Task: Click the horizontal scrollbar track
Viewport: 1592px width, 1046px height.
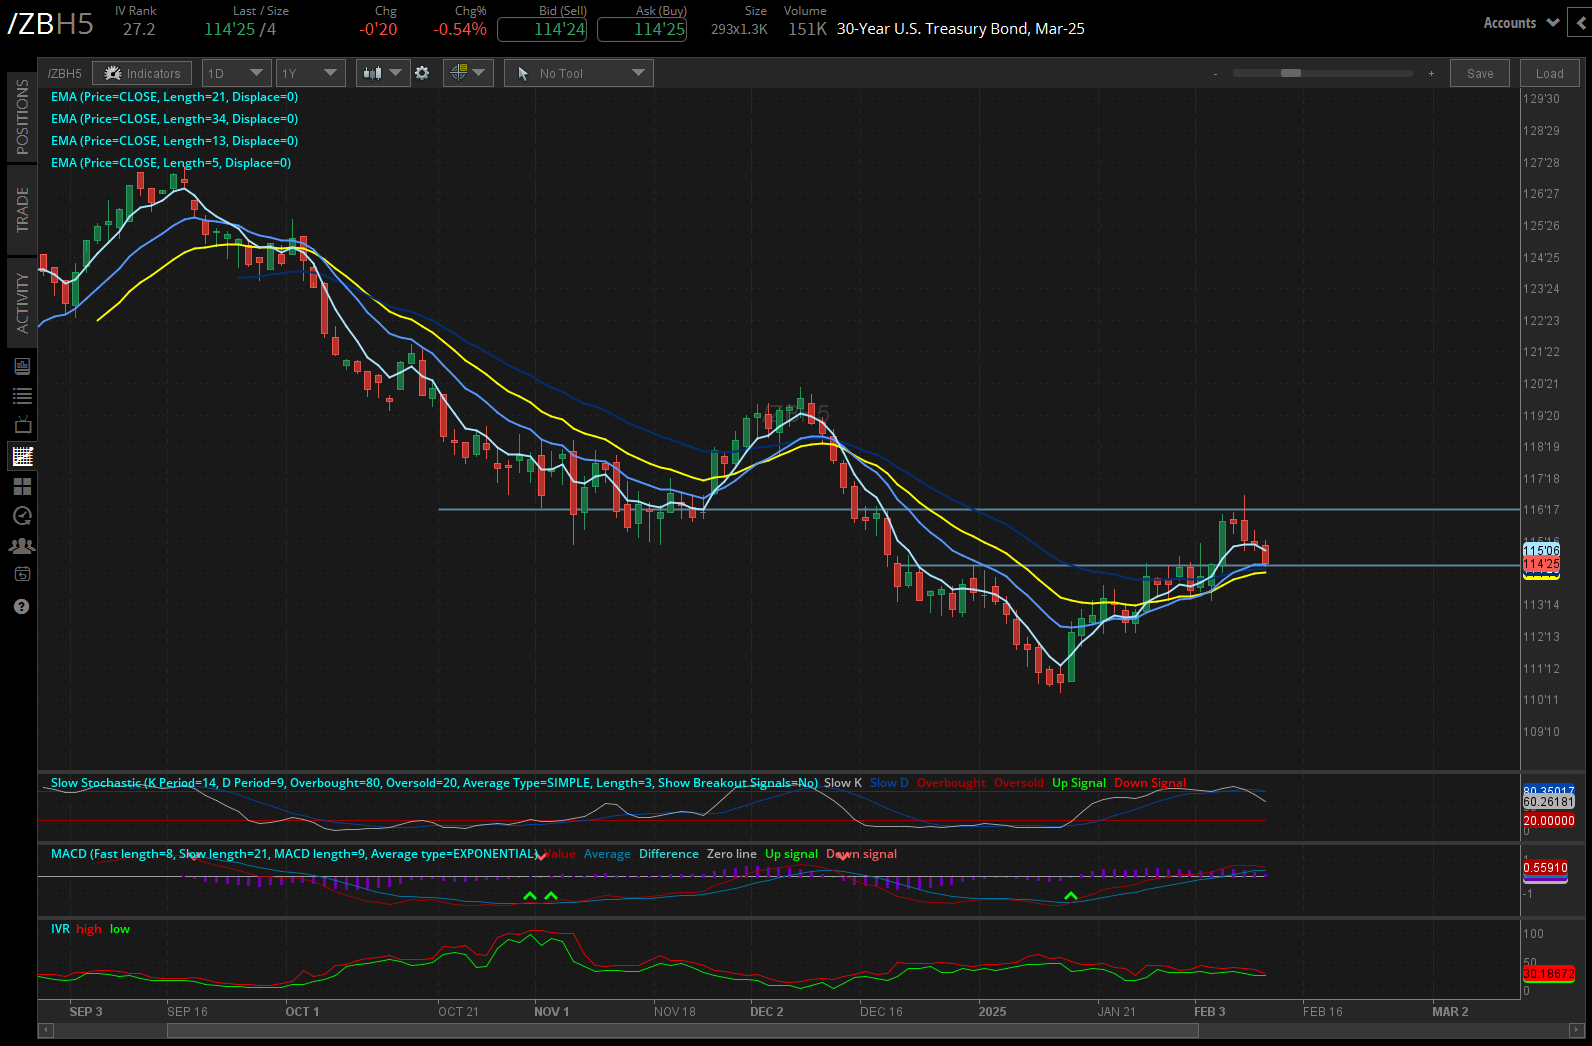Action: [x=811, y=1030]
